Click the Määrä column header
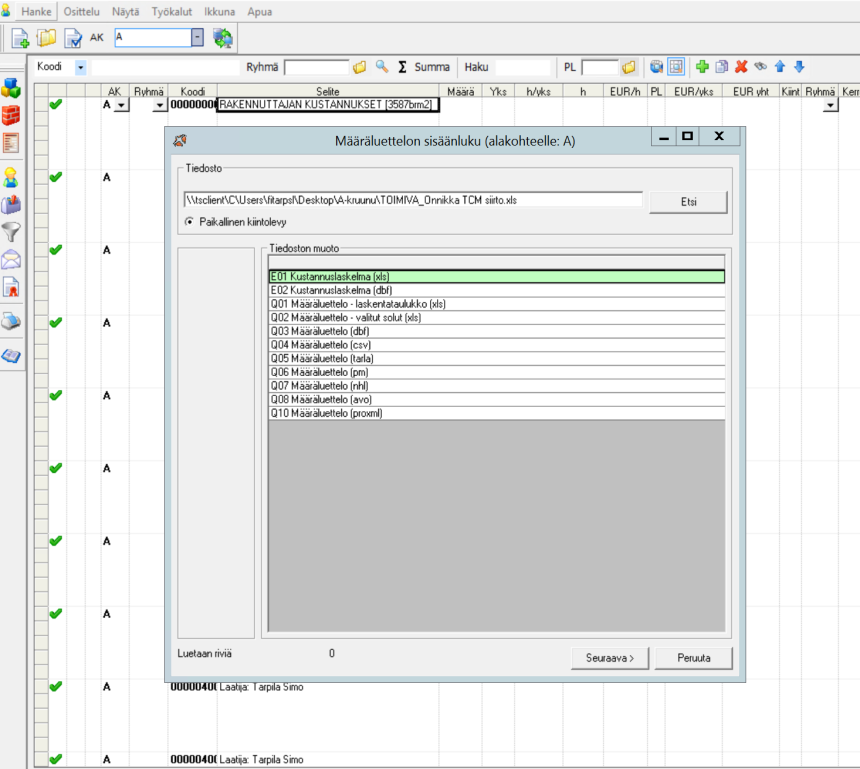This screenshot has width=860, height=769. point(460,91)
